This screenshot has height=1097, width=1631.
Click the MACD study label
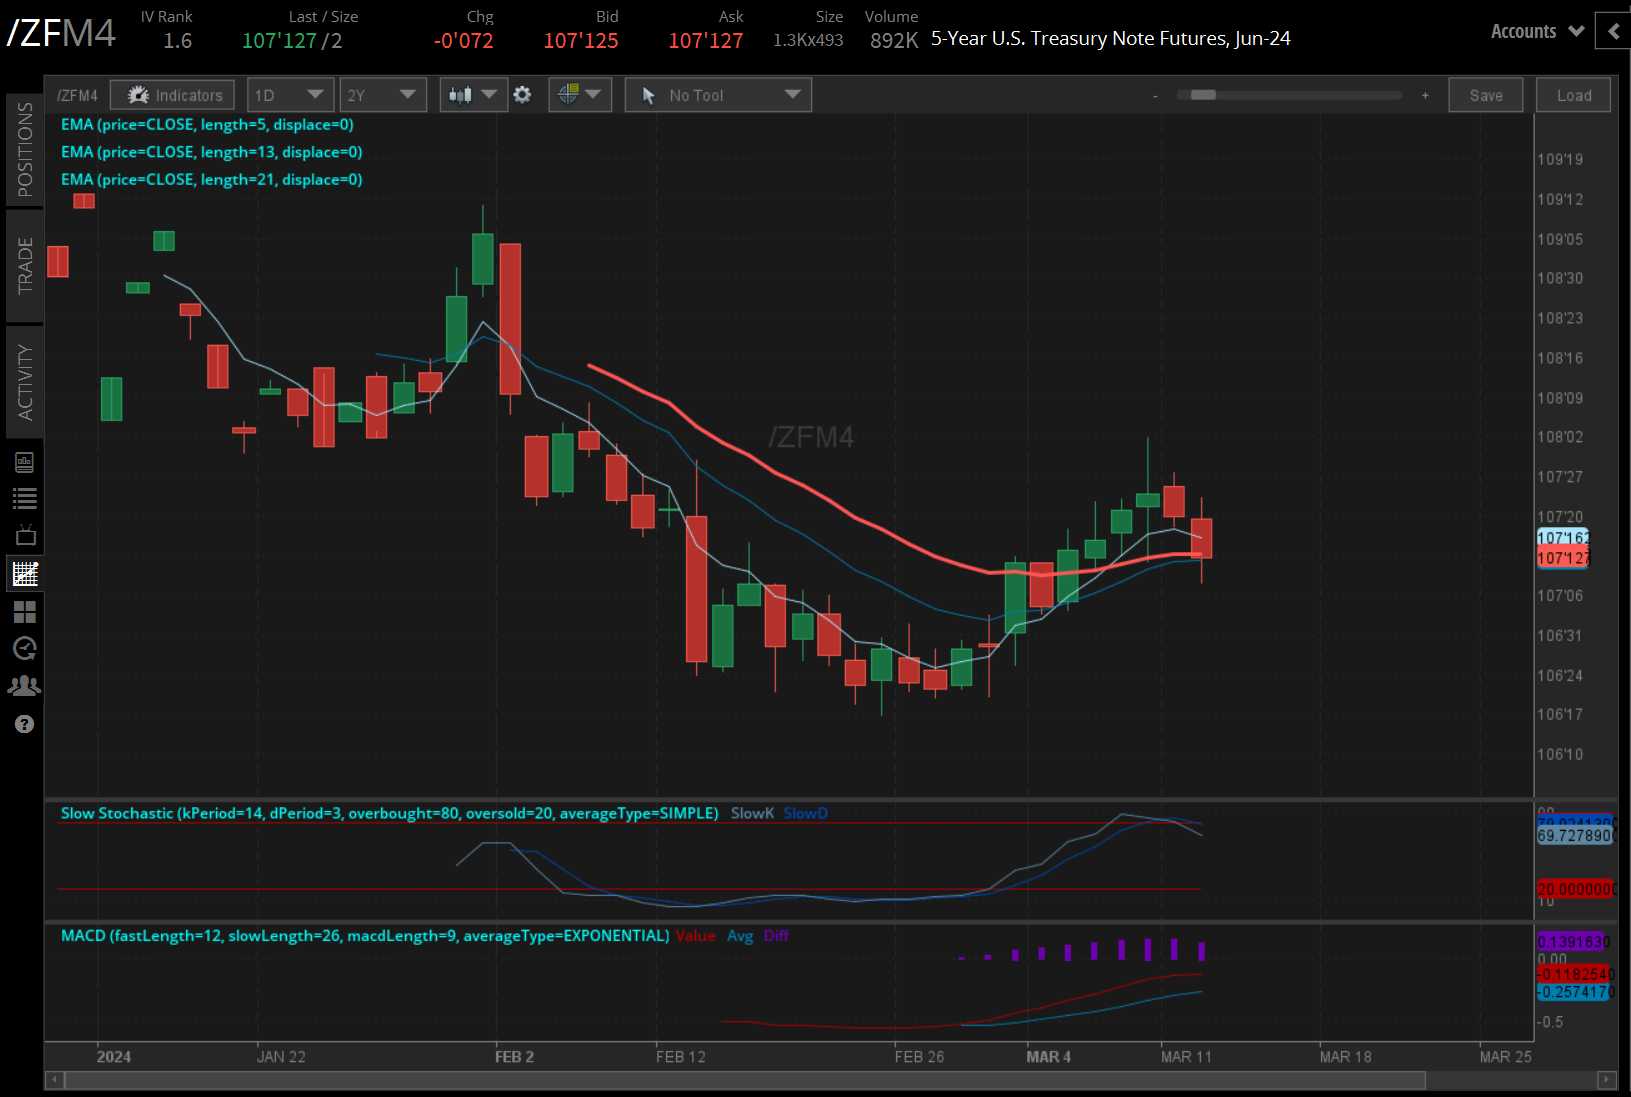(365, 936)
